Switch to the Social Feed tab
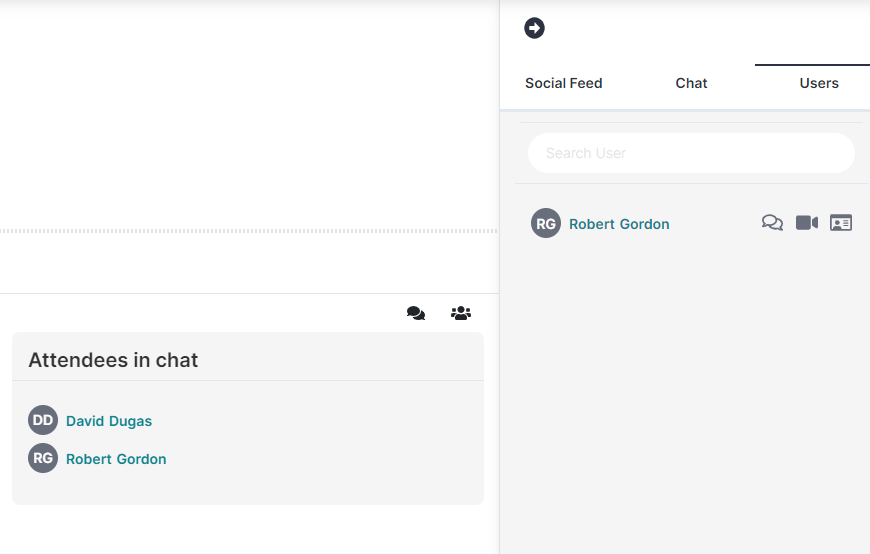 563,83
